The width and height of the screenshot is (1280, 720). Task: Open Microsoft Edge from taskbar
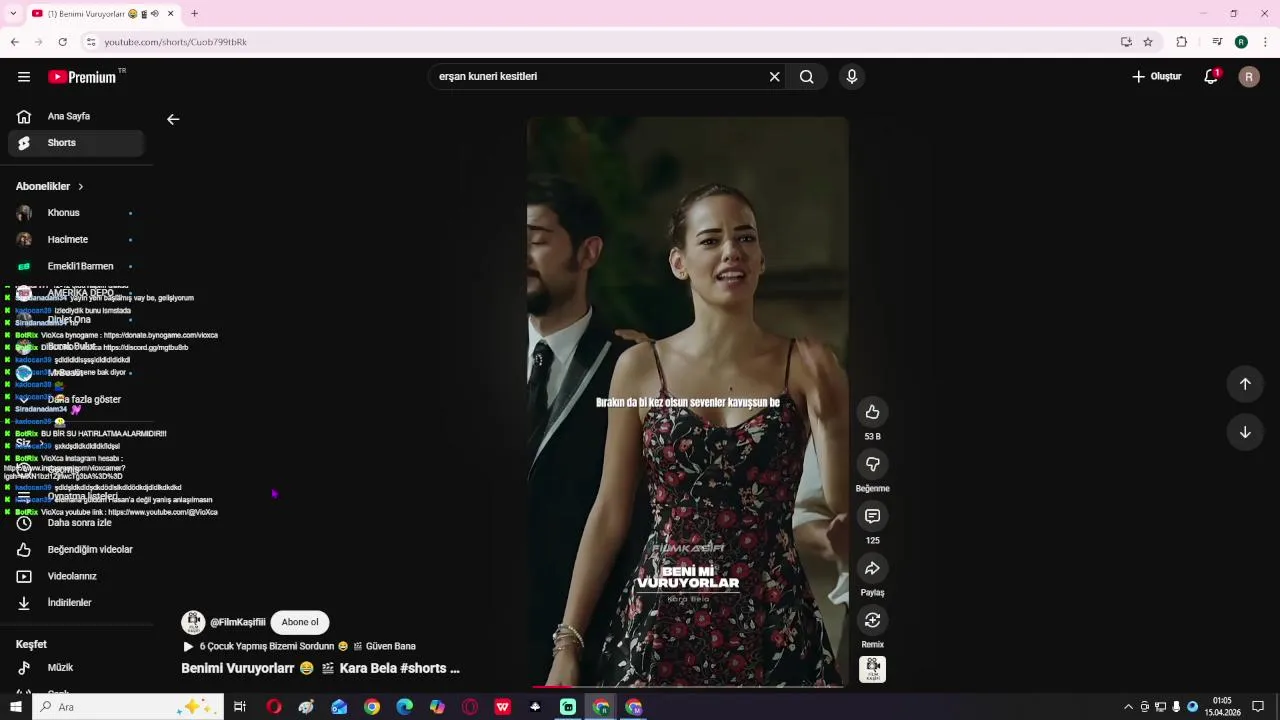click(404, 707)
